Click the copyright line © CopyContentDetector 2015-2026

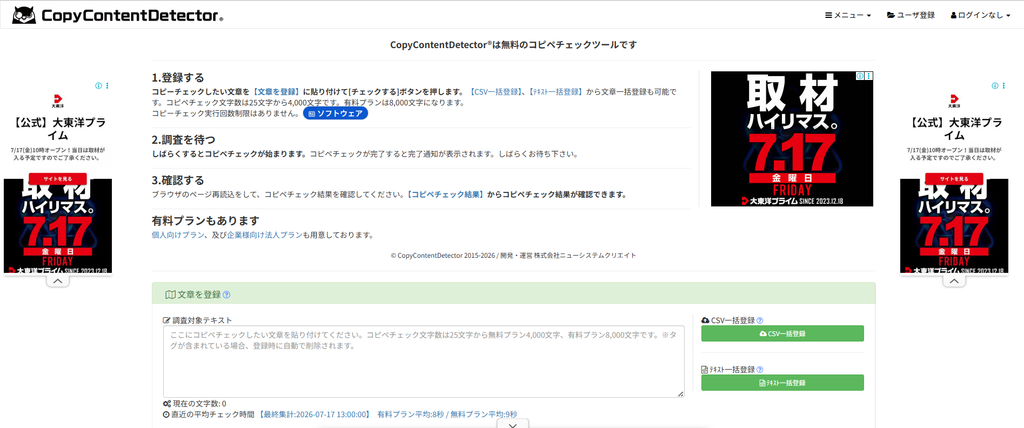coord(513,255)
